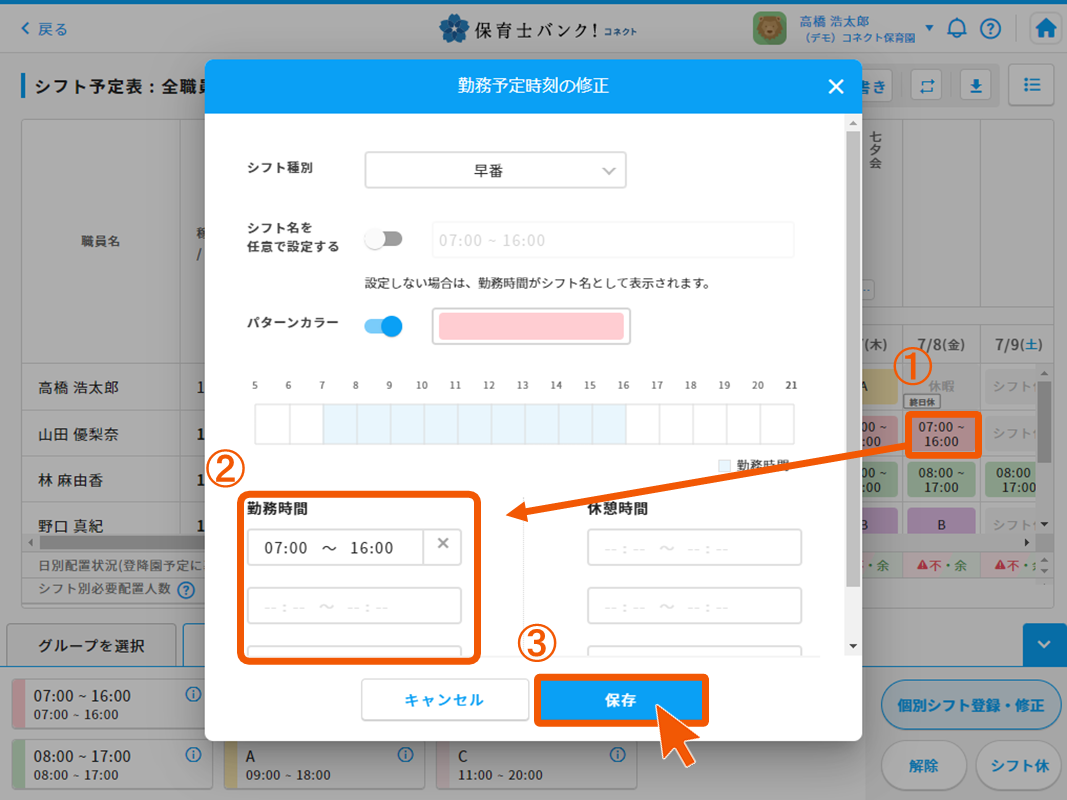Click info icon on pattern A card
The image size is (1067, 800).
tap(405, 755)
